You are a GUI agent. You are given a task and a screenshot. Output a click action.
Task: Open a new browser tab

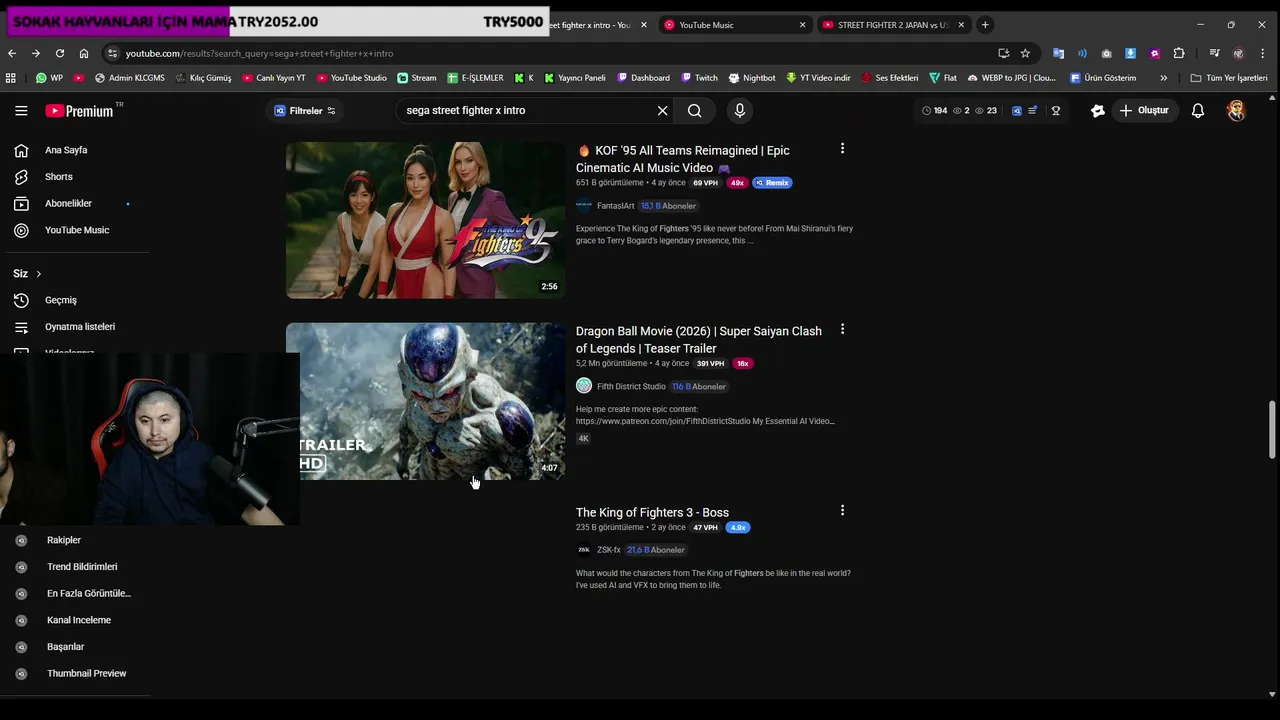(x=985, y=25)
